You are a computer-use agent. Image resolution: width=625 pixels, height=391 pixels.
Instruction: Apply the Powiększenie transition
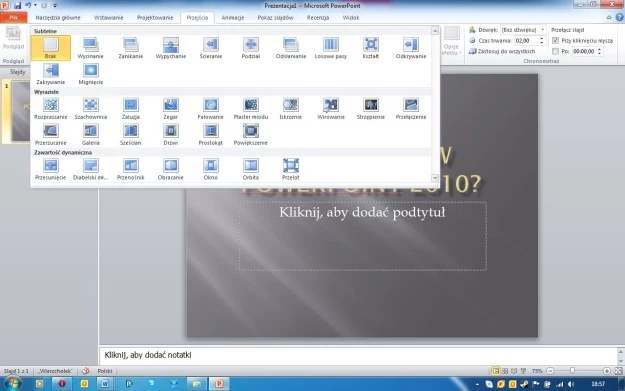tap(251, 134)
